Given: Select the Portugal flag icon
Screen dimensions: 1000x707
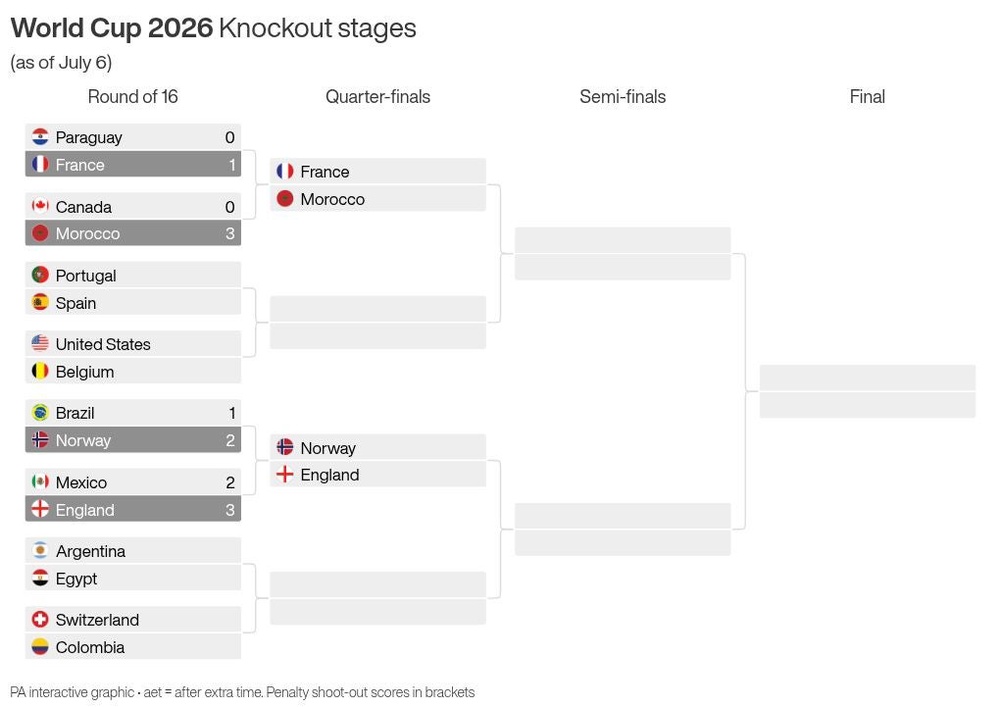Looking at the screenshot, I should 40,275.
